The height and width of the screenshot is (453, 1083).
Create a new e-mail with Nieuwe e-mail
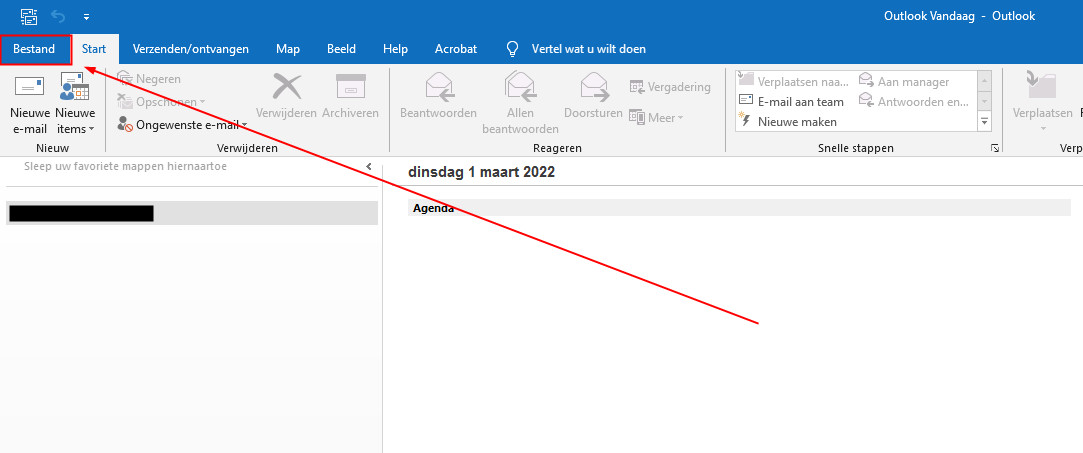30,104
